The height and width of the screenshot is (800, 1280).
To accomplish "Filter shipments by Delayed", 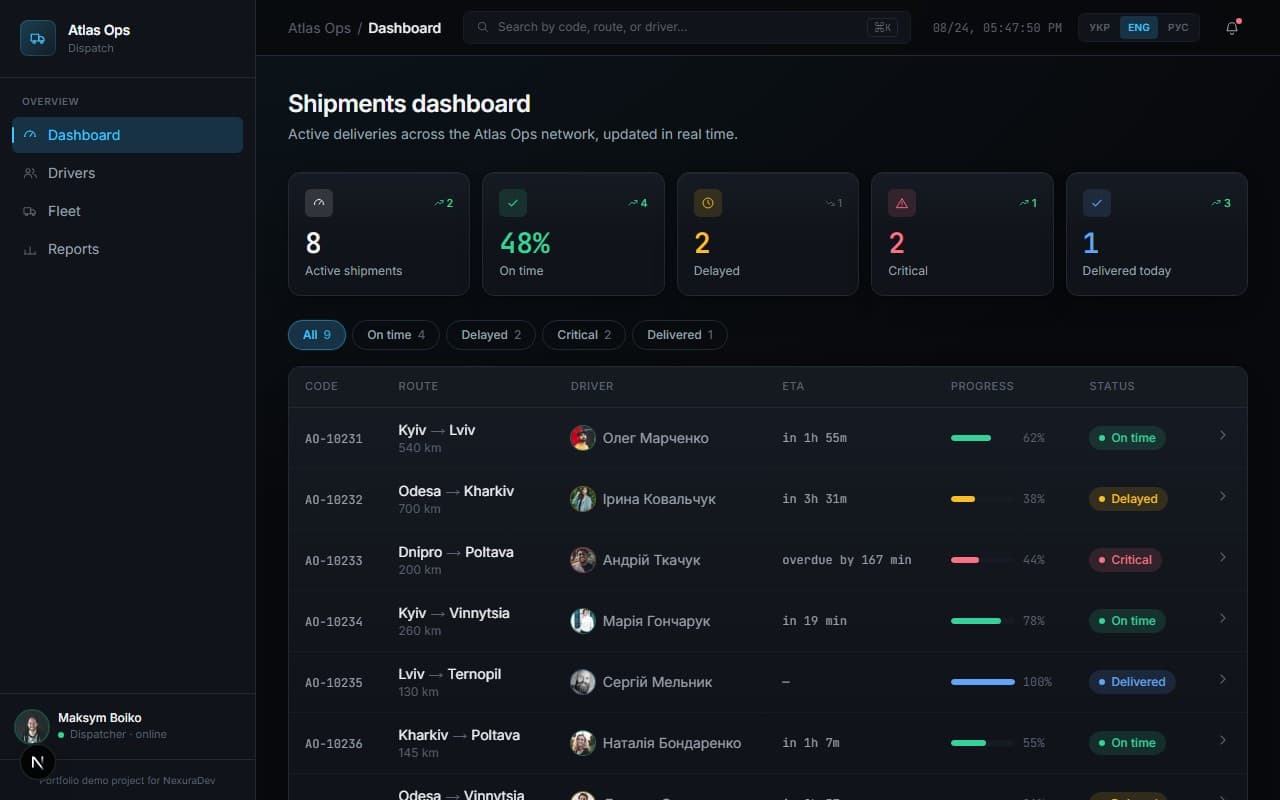I will pyautogui.click(x=491, y=335).
